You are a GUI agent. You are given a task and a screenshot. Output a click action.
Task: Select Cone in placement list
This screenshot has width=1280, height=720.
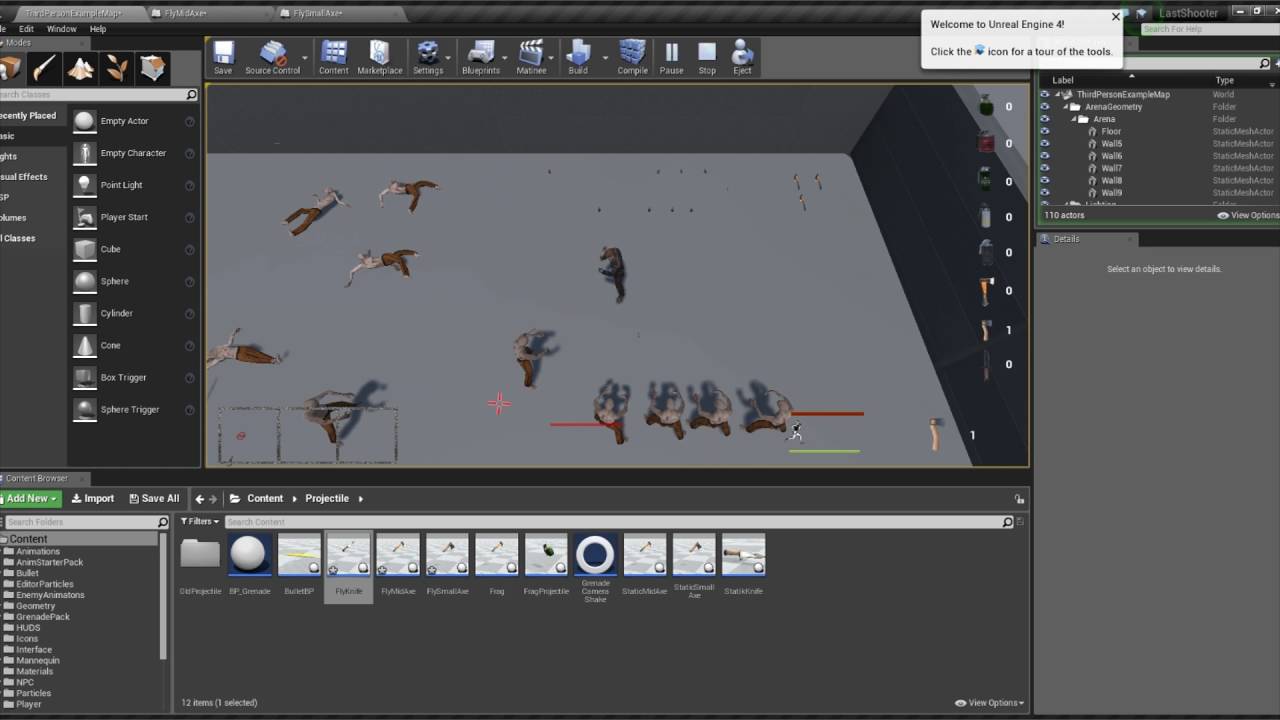coord(135,345)
